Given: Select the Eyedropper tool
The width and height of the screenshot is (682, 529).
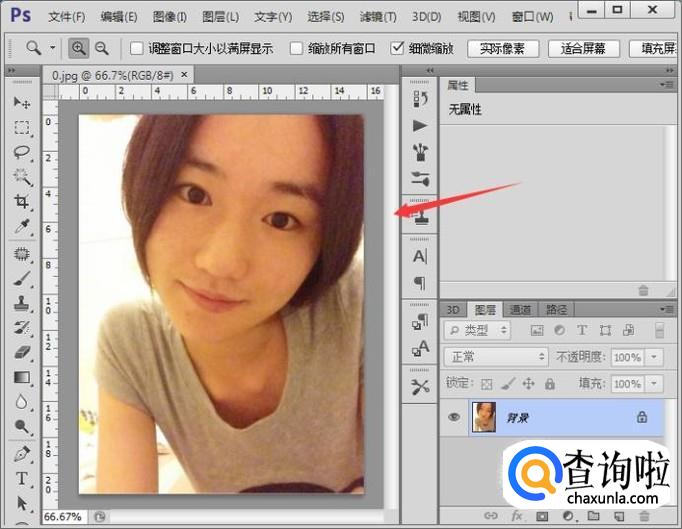Looking at the screenshot, I should [21, 228].
